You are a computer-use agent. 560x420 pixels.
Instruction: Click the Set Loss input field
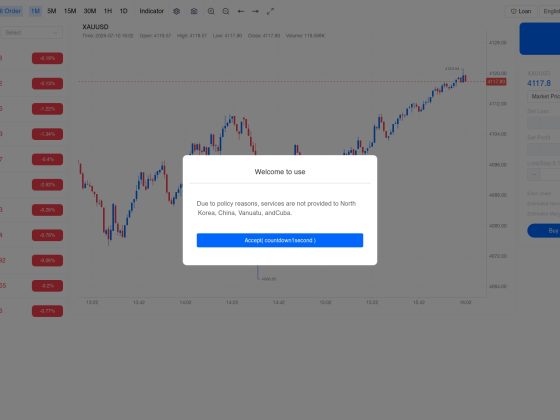click(x=544, y=123)
